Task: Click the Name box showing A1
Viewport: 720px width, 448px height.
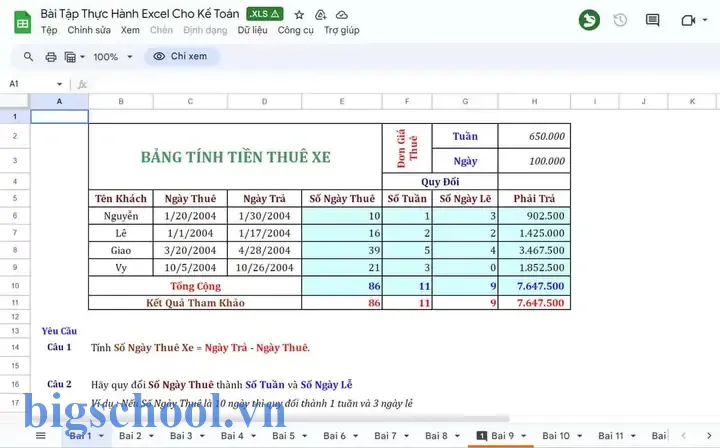Action: click(29, 84)
